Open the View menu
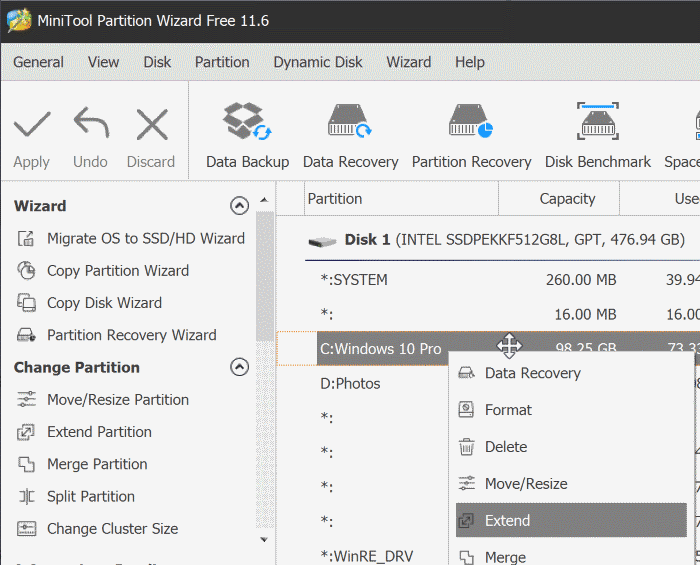Viewport: 700px width, 565px height. pos(103,62)
